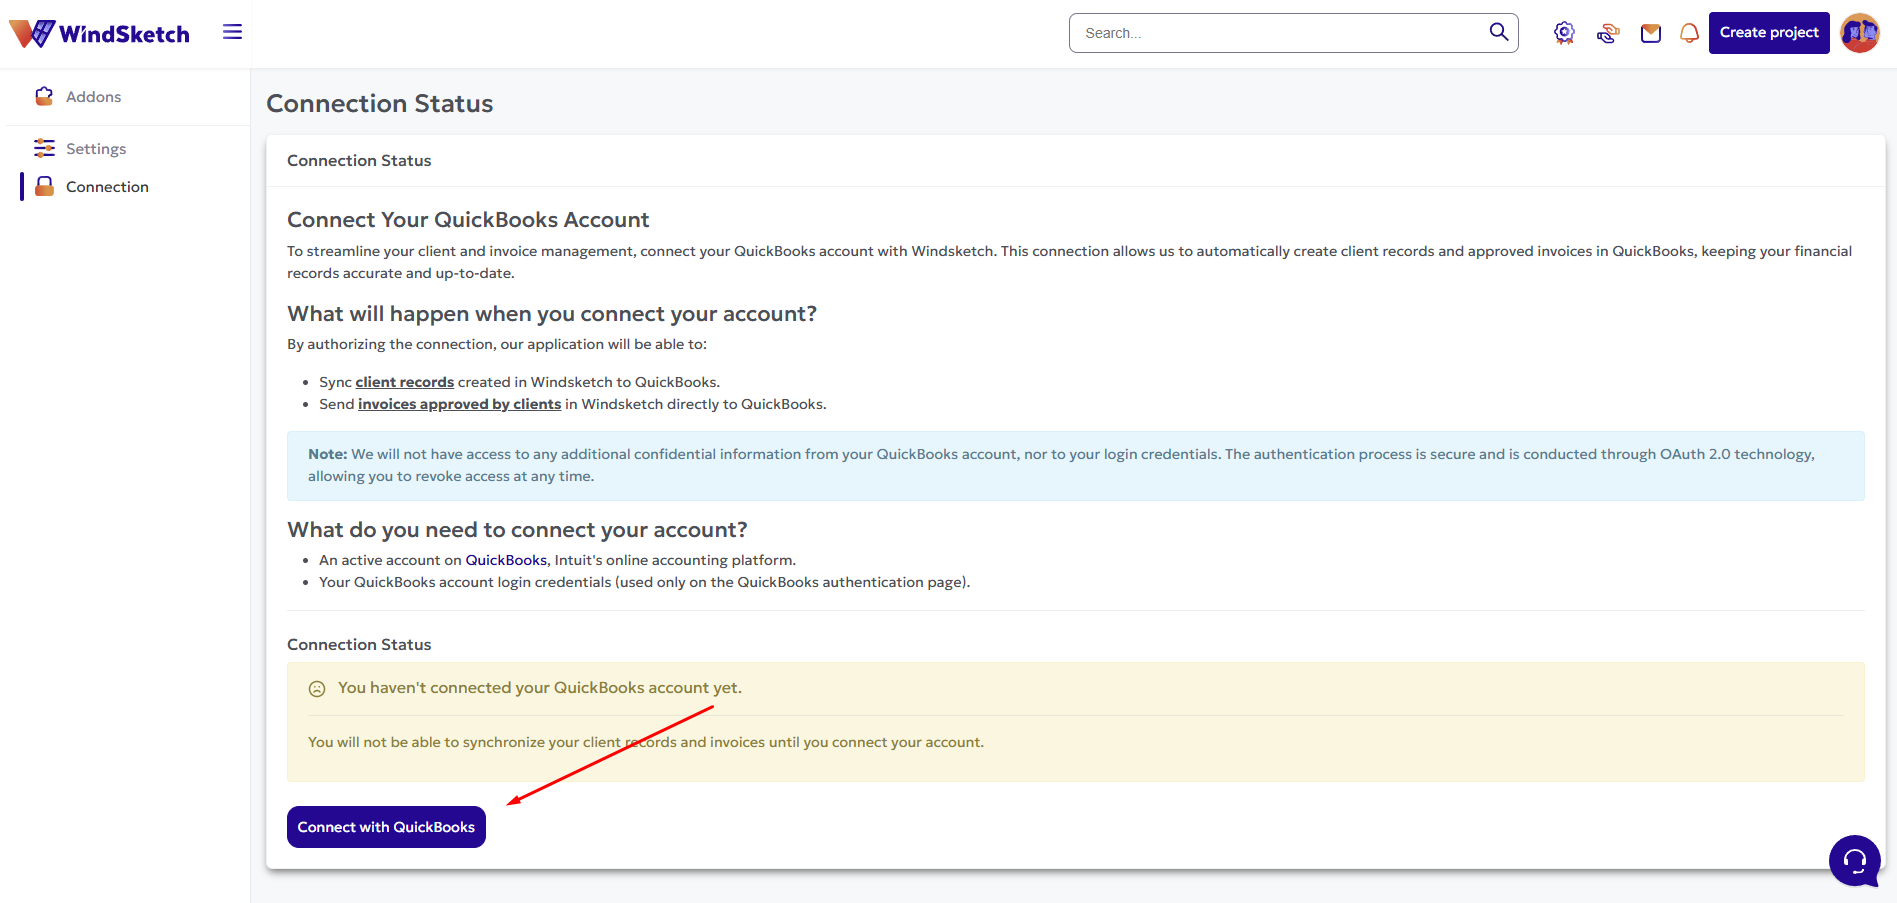Click the search magnifier icon
1897x903 pixels.
coord(1498,32)
